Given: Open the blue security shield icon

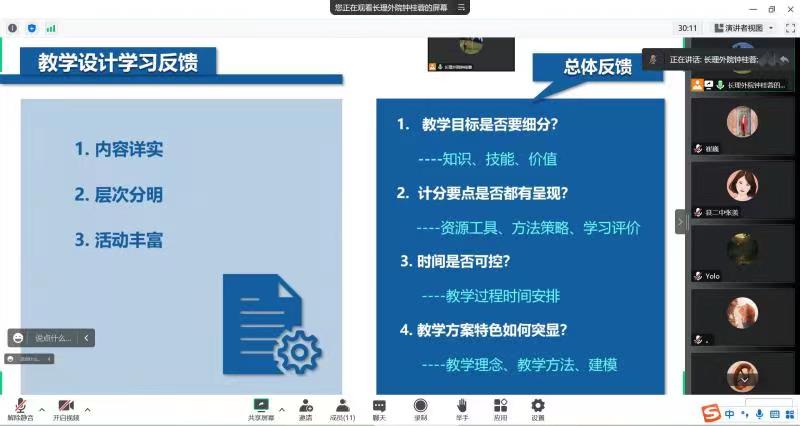Looking at the screenshot, I should point(32,28).
